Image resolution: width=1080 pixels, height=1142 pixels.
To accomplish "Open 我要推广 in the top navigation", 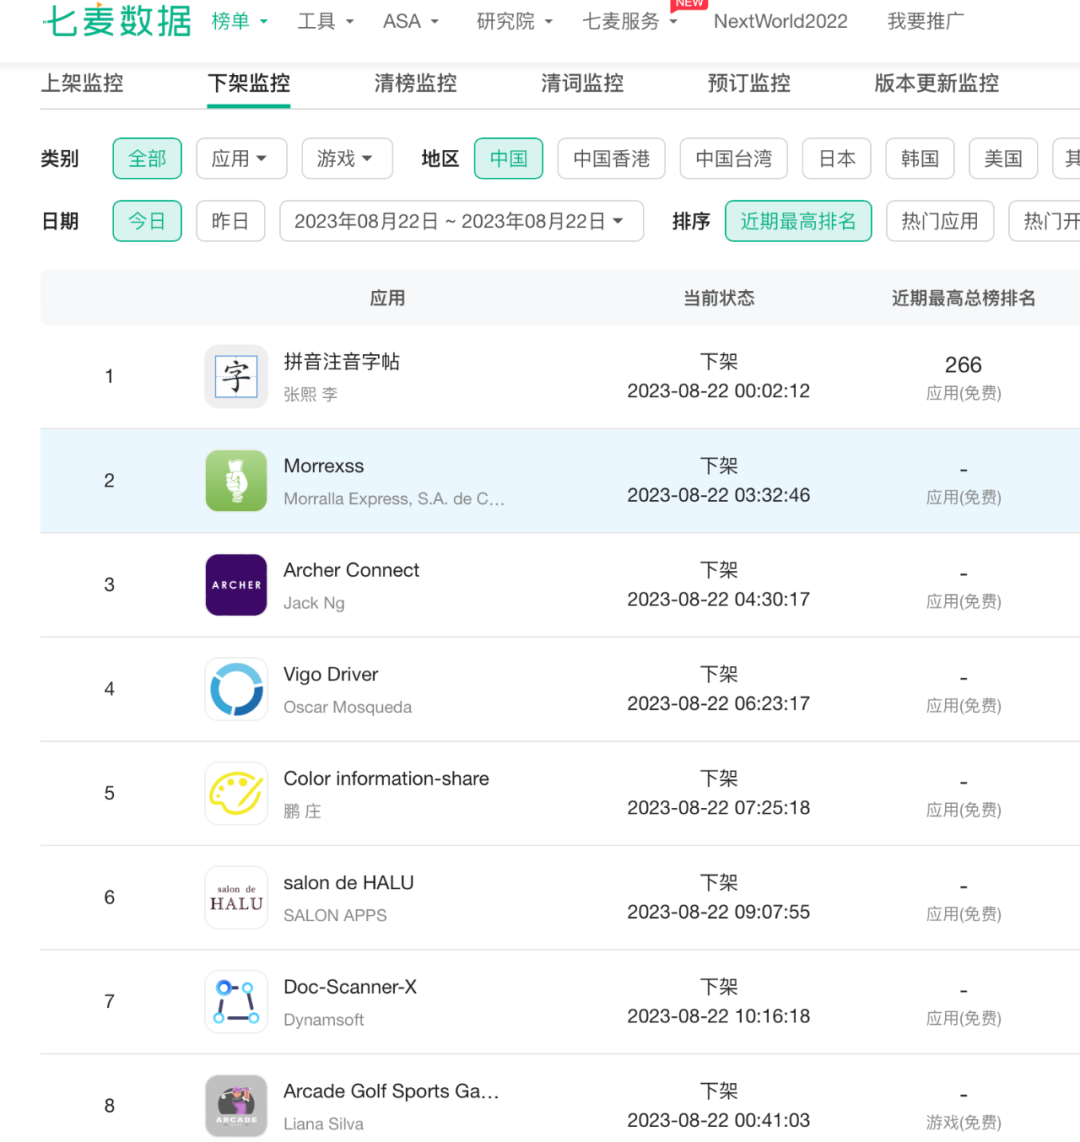I will tap(926, 21).
